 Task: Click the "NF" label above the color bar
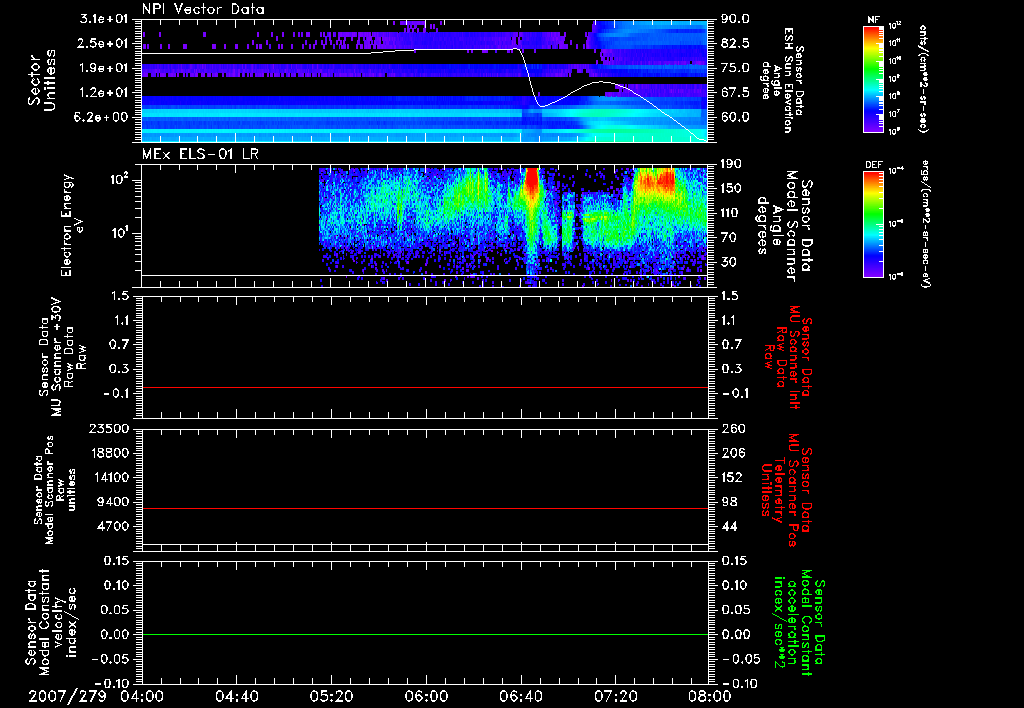pyautogui.click(x=873, y=20)
